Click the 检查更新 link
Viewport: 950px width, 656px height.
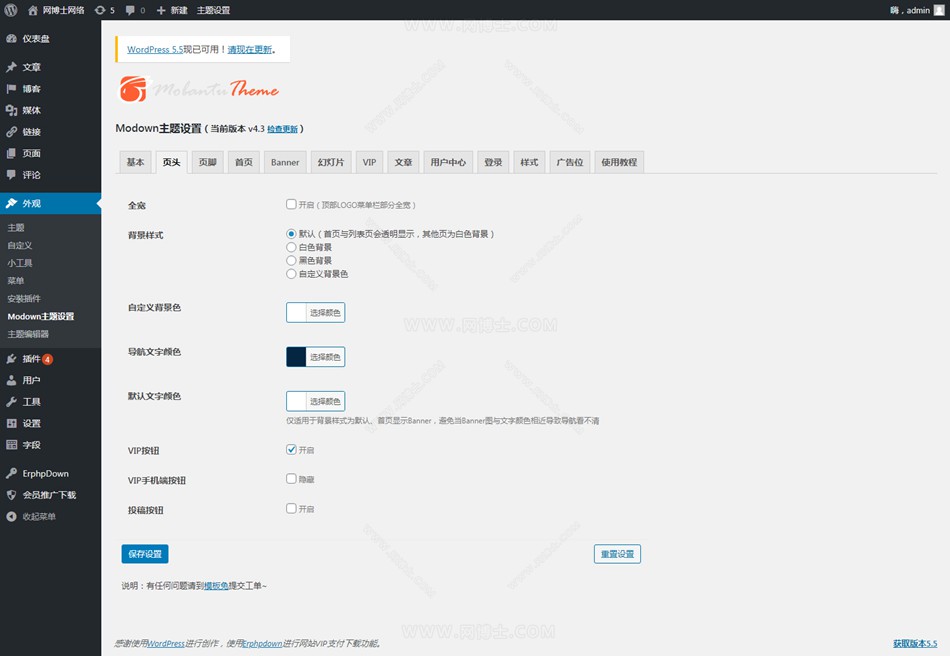point(282,129)
